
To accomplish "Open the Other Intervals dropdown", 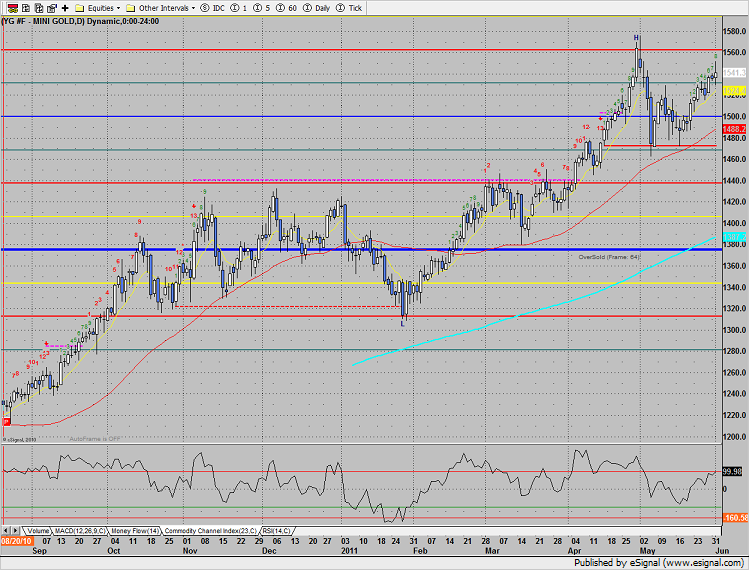I will [160, 8].
